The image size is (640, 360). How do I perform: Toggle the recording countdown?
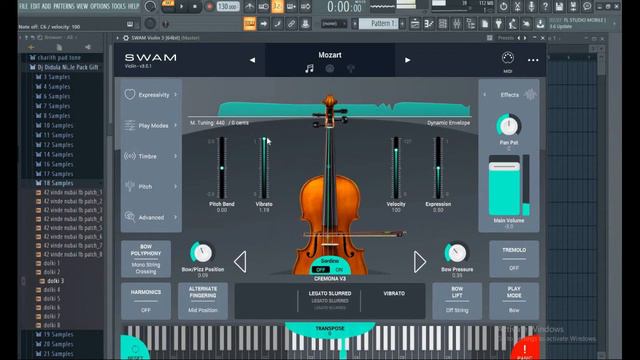[278, 6]
